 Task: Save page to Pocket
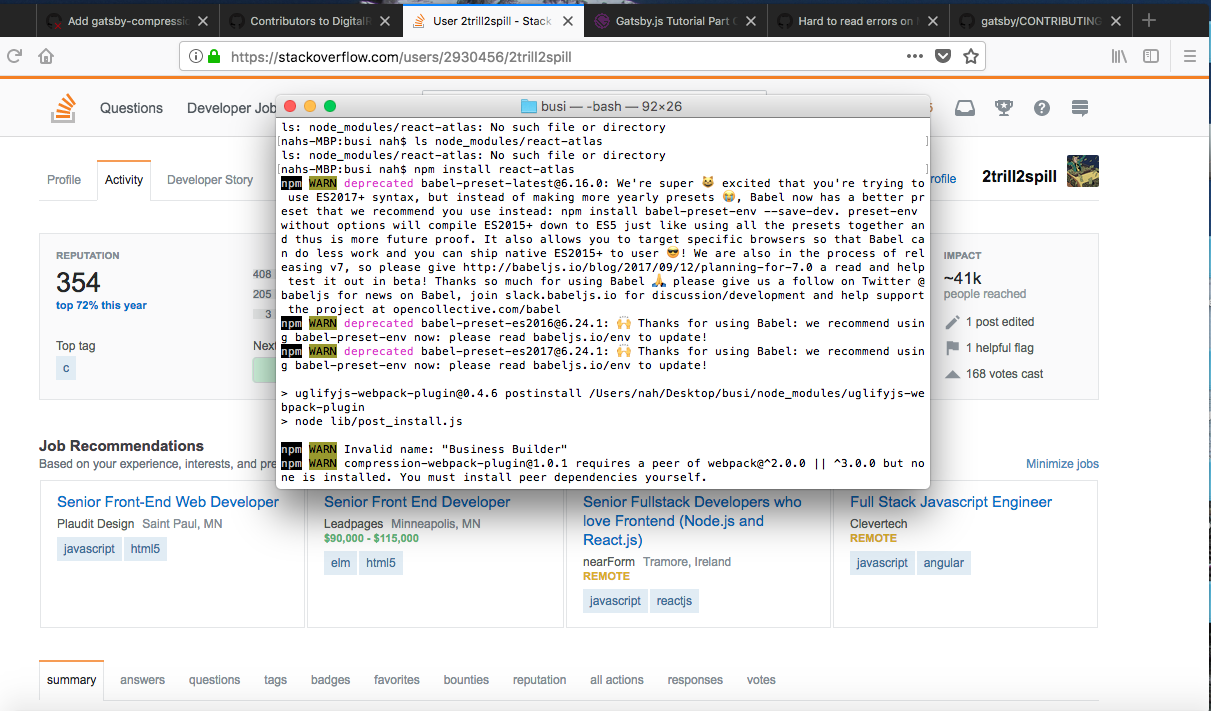[x=943, y=57]
